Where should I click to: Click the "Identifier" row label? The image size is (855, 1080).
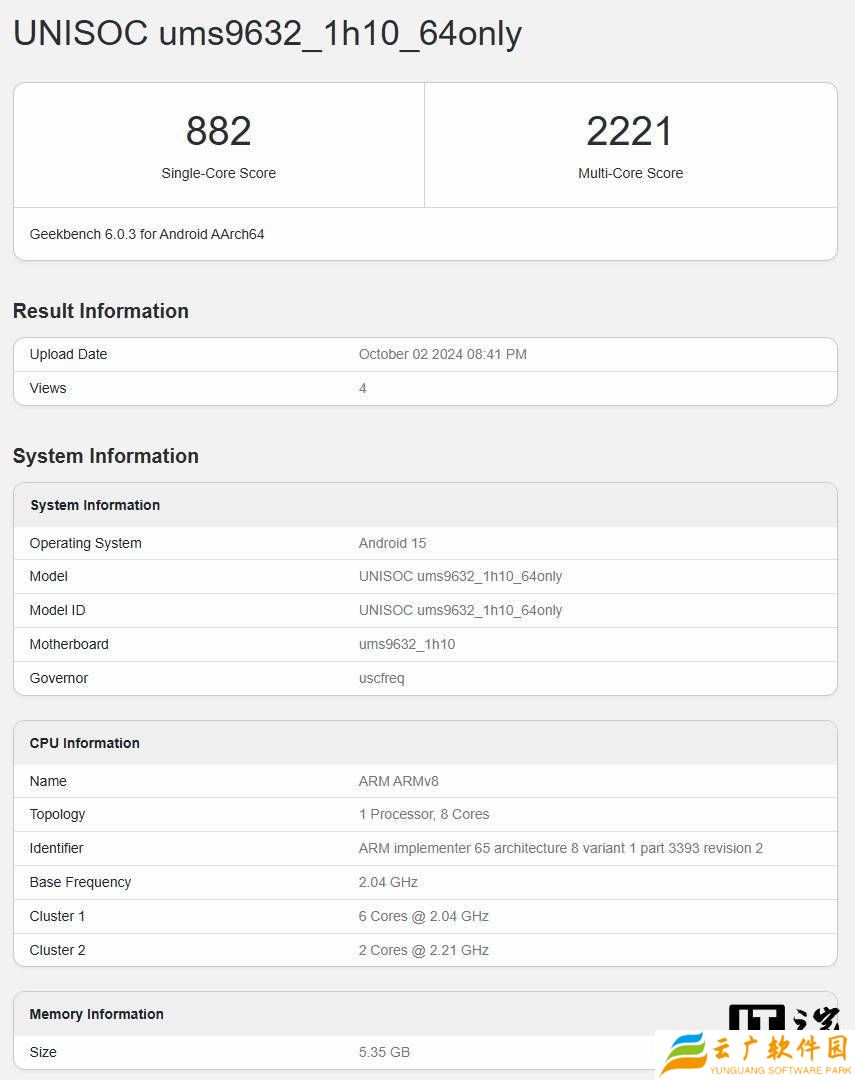[x=56, y=848]
